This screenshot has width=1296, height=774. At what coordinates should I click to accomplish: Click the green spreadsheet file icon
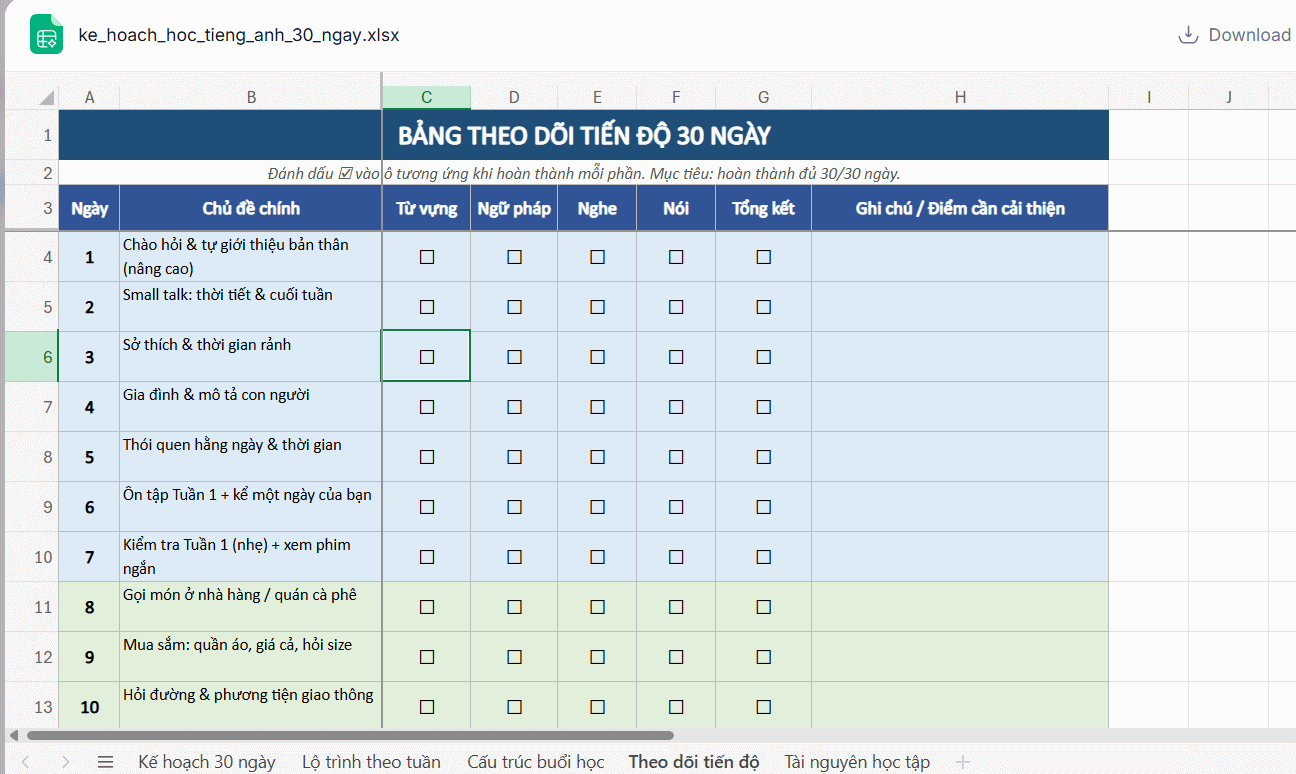(x=46, y=35)
